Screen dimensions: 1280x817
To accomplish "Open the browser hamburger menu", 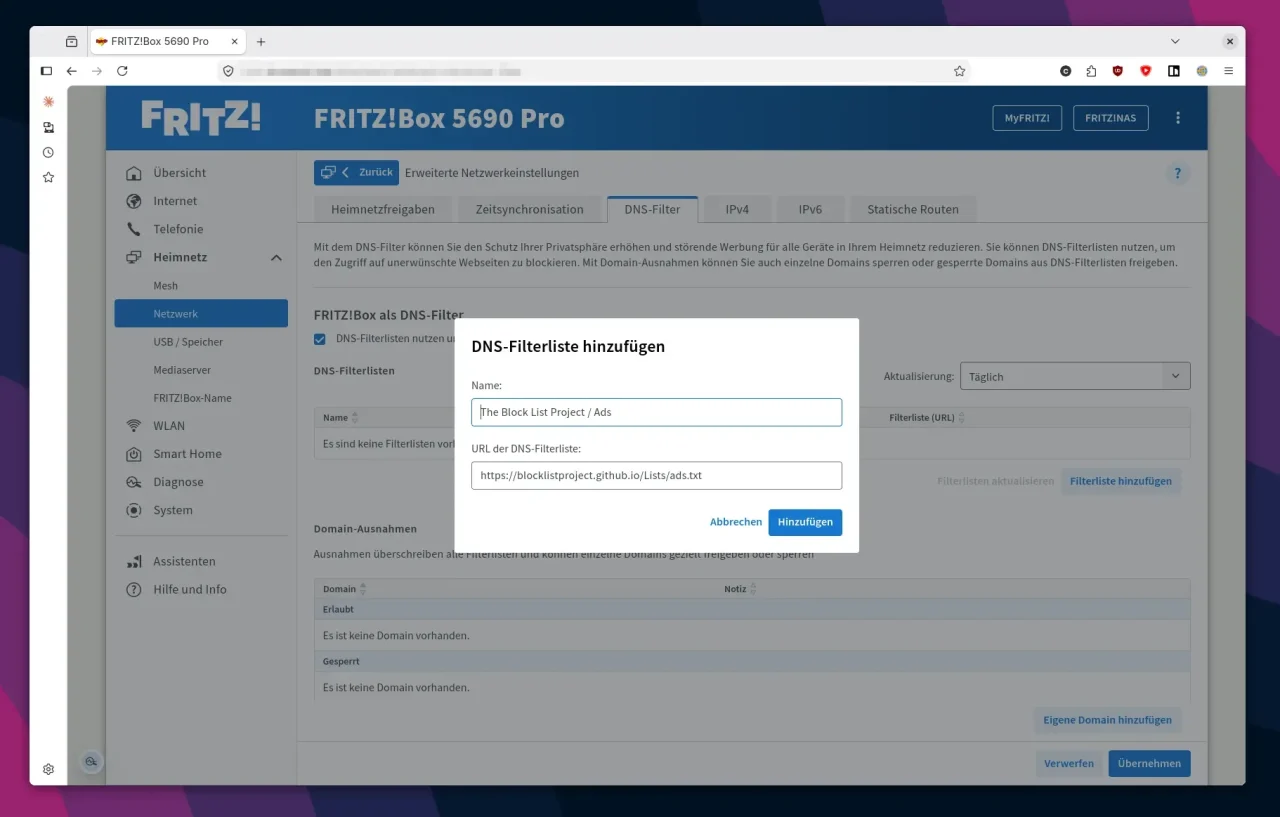I will pos(1229,71).
